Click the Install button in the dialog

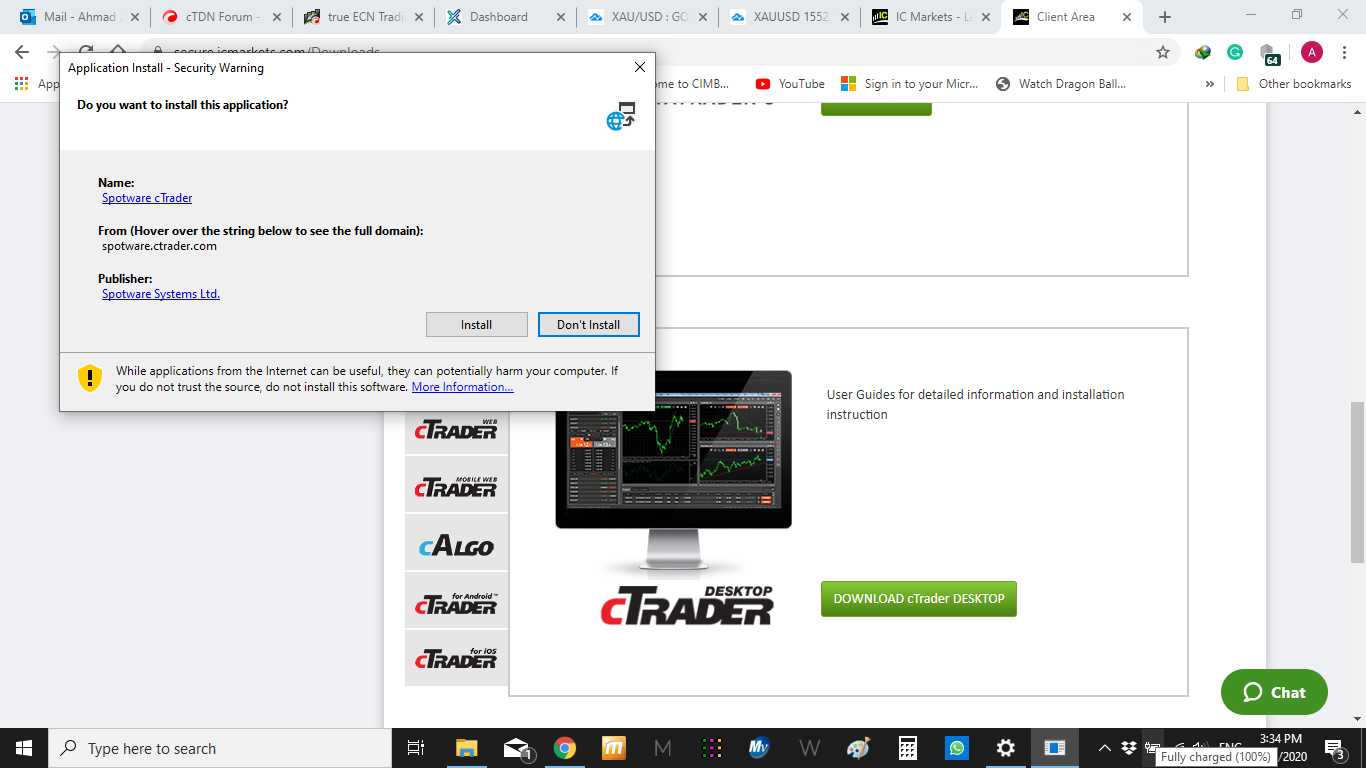tap(476, 324)
